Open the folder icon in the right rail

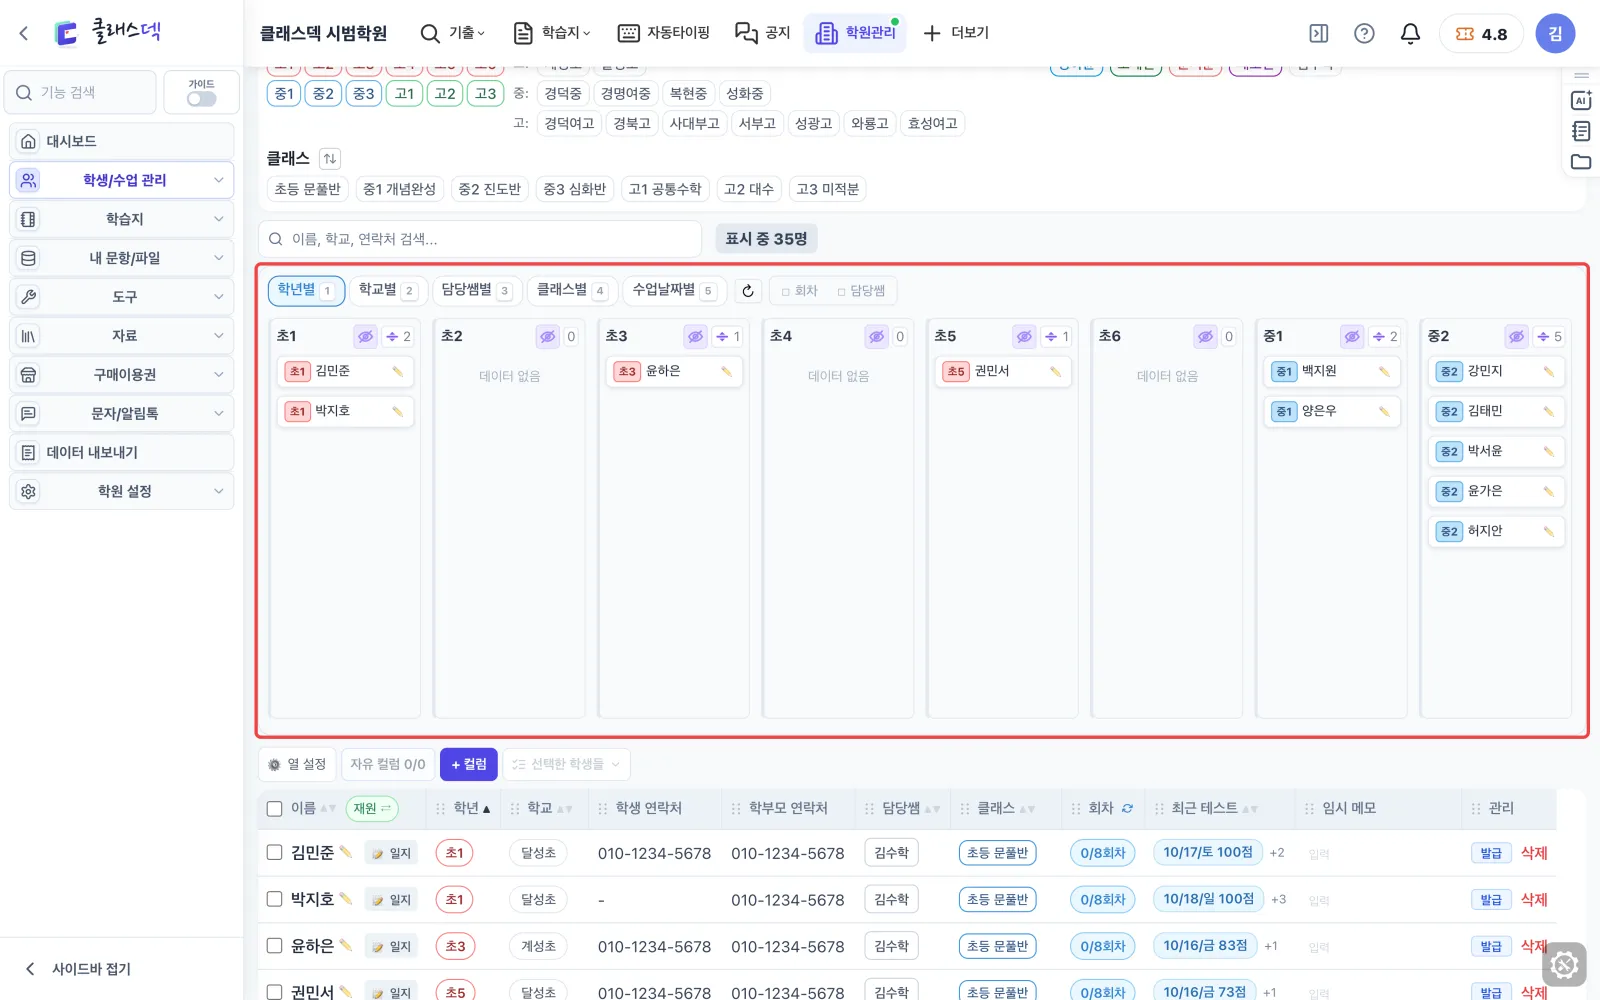[x=1581, y=161]
